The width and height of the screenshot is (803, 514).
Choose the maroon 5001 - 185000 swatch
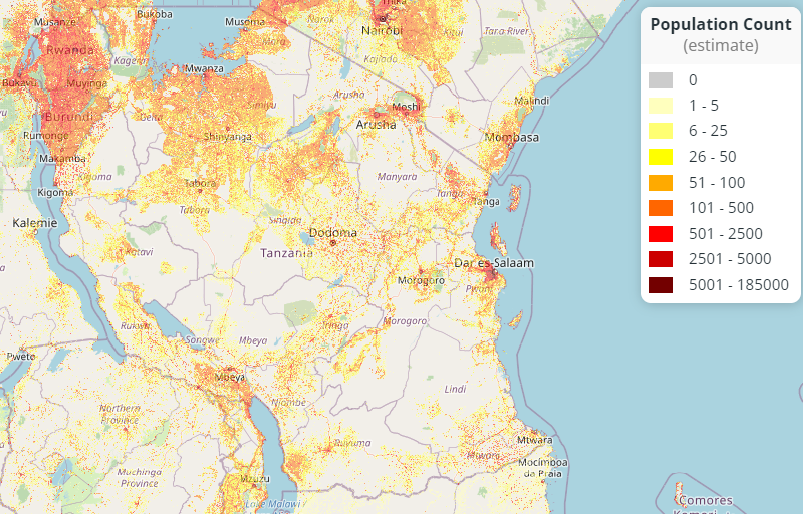point(661,285)
